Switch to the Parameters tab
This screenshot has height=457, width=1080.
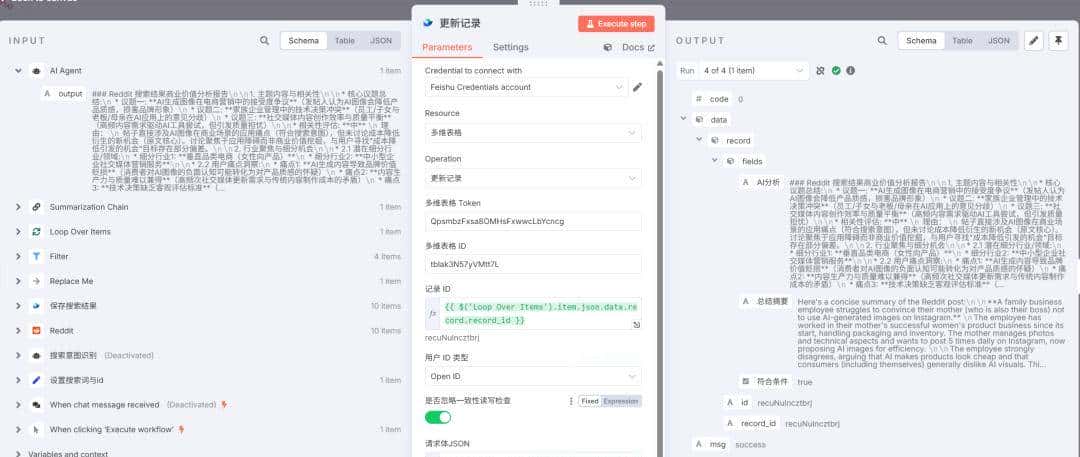click(x=447, y=48)
